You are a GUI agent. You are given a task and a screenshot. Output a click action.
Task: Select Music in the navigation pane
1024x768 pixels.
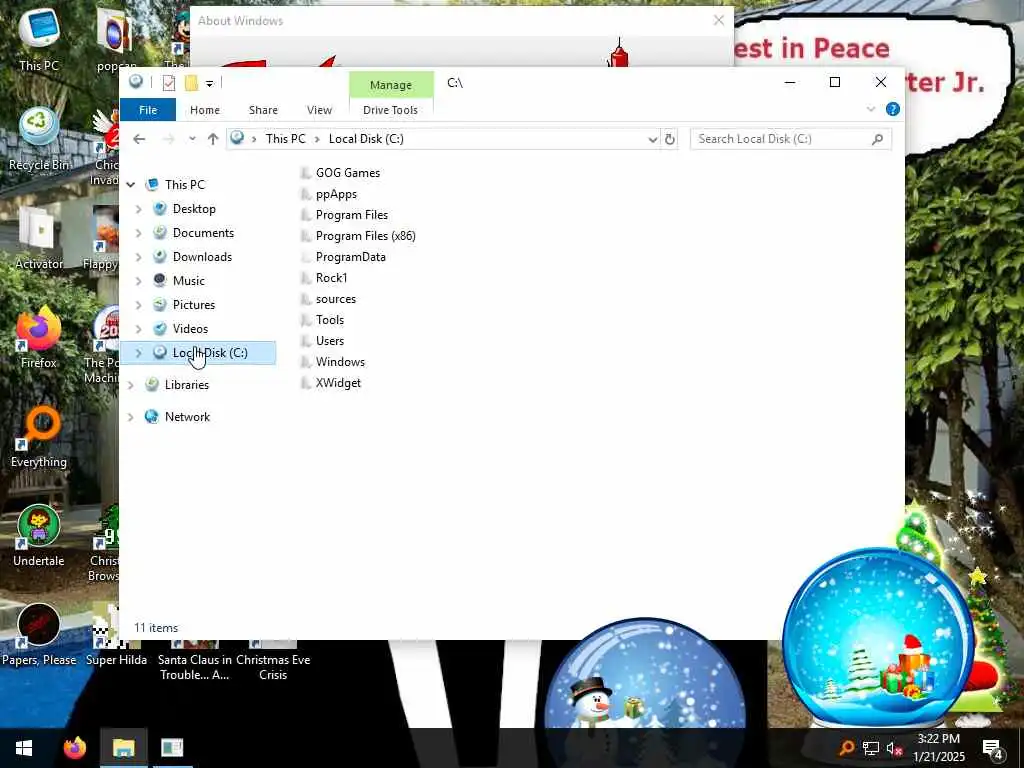(x=189, y=281)
